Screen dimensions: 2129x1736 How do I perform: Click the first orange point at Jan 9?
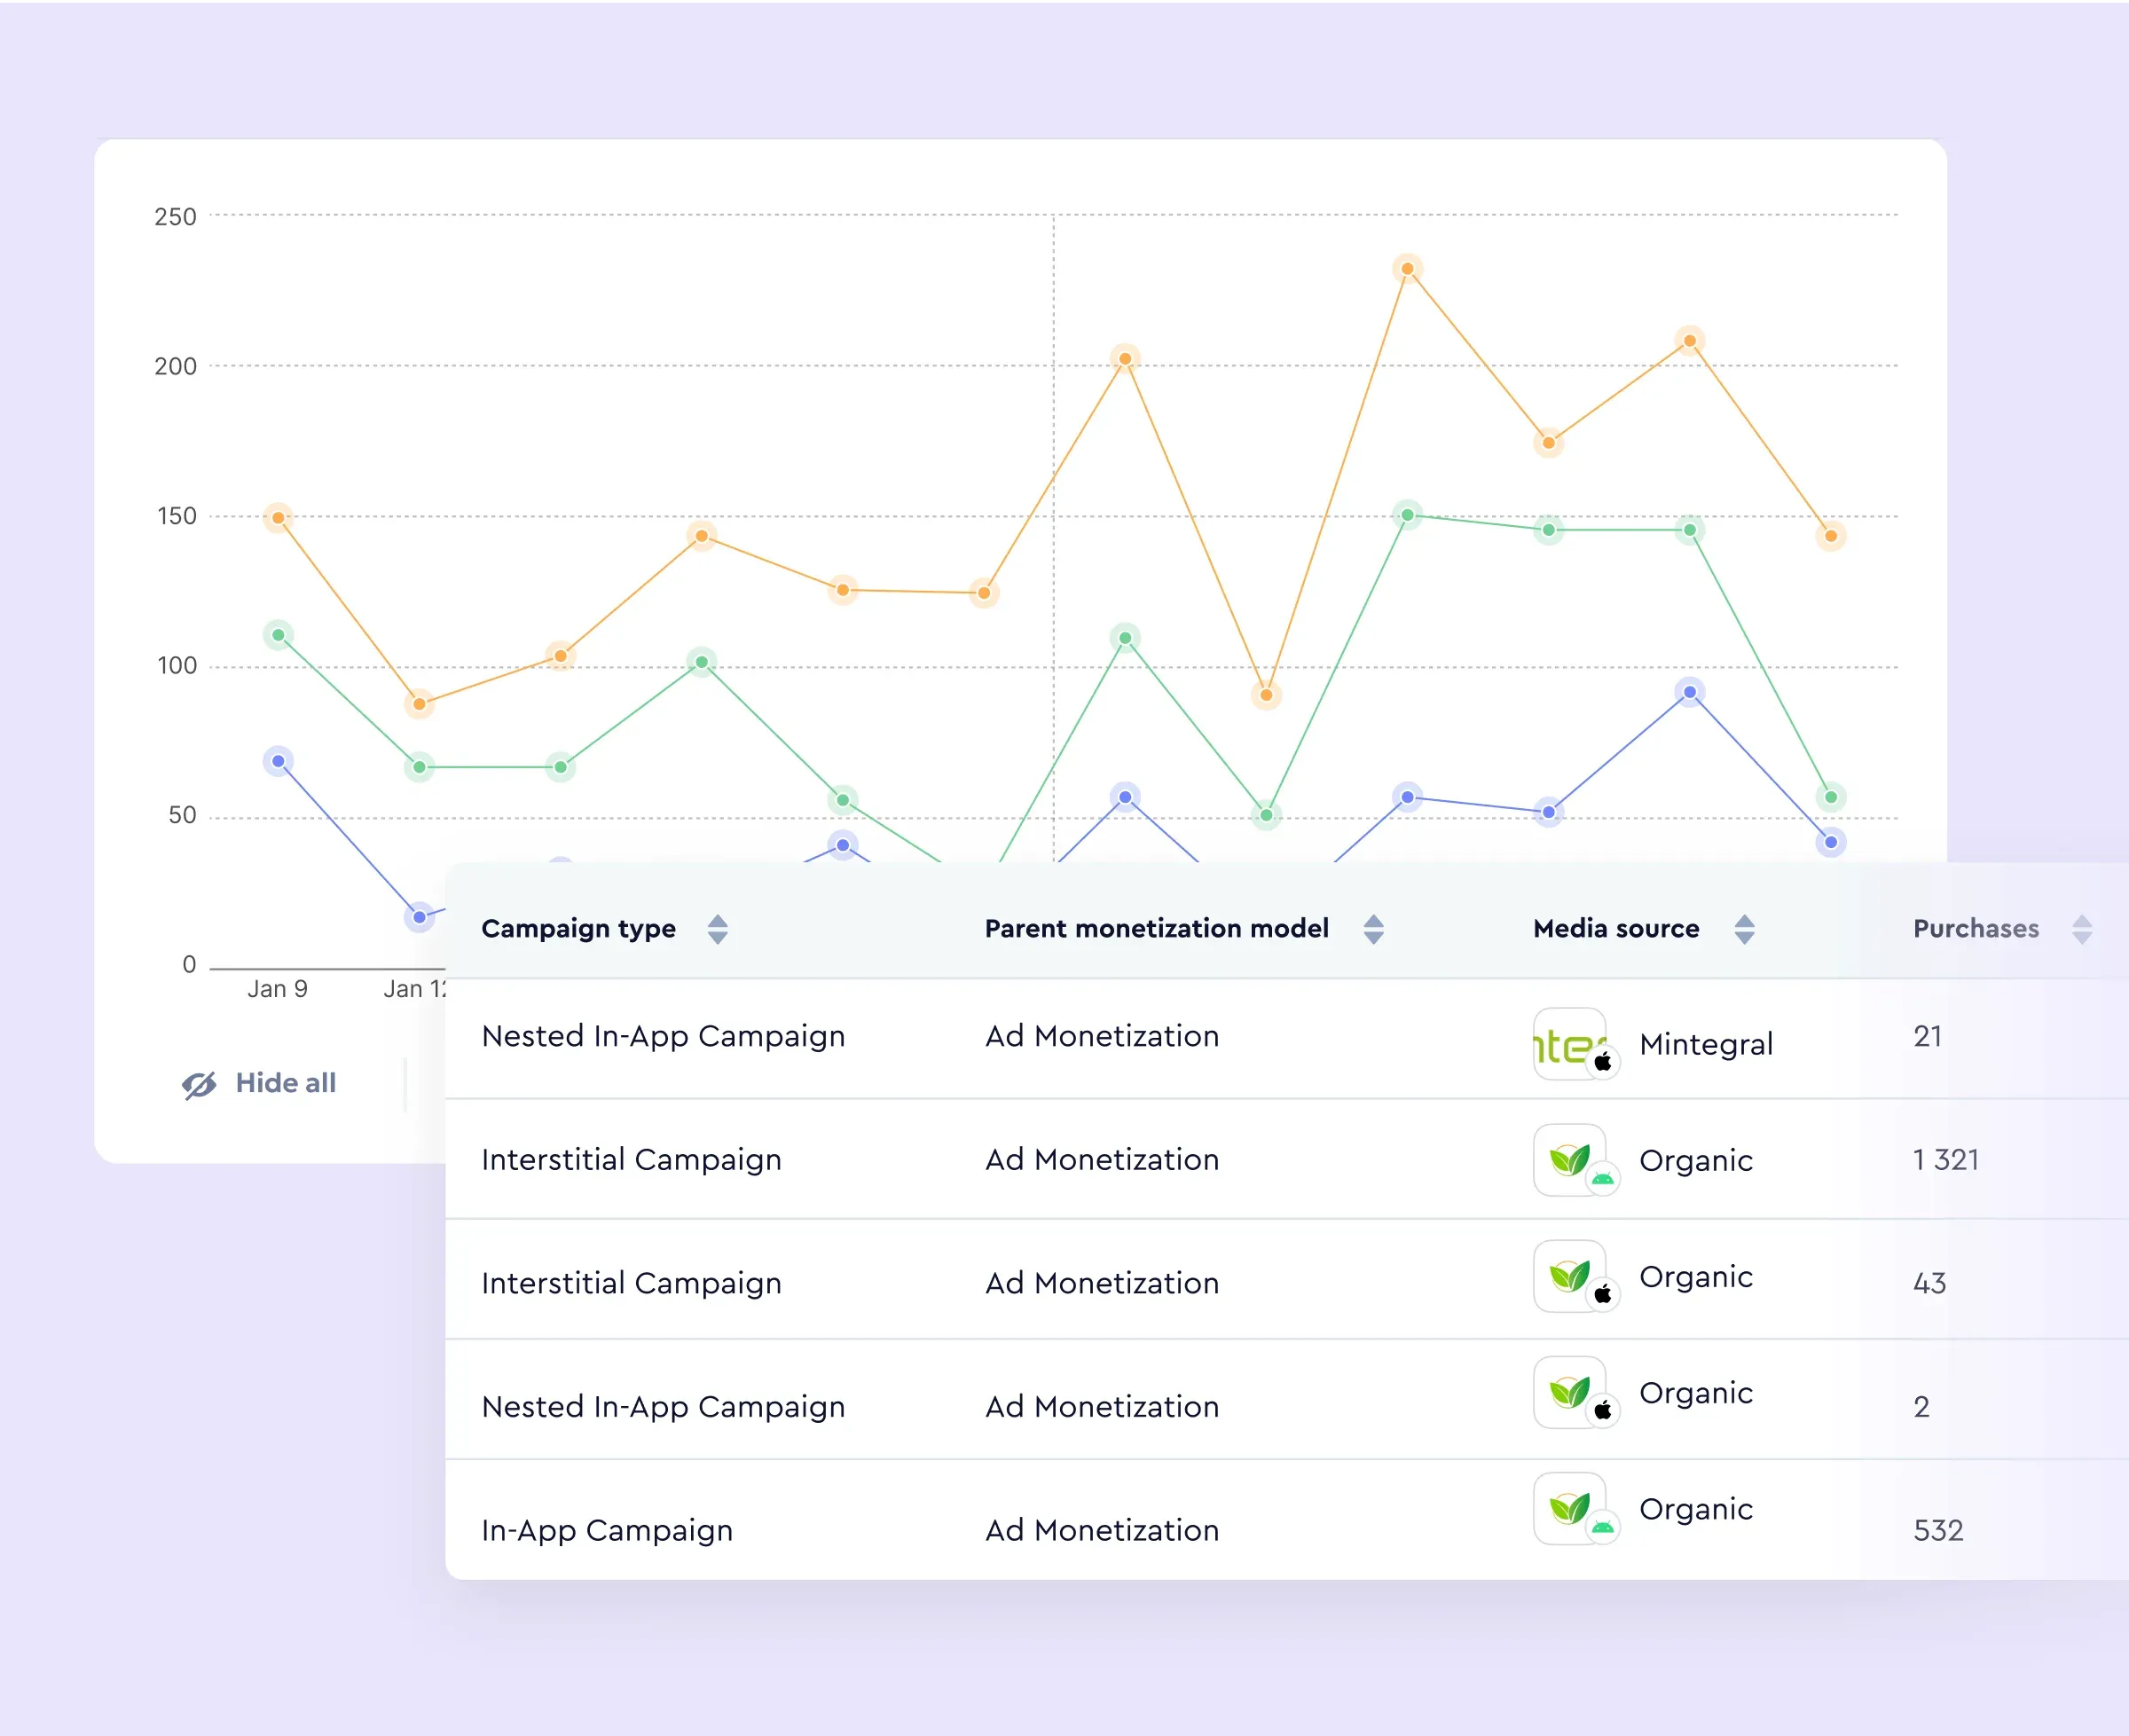tap(278, 518)
